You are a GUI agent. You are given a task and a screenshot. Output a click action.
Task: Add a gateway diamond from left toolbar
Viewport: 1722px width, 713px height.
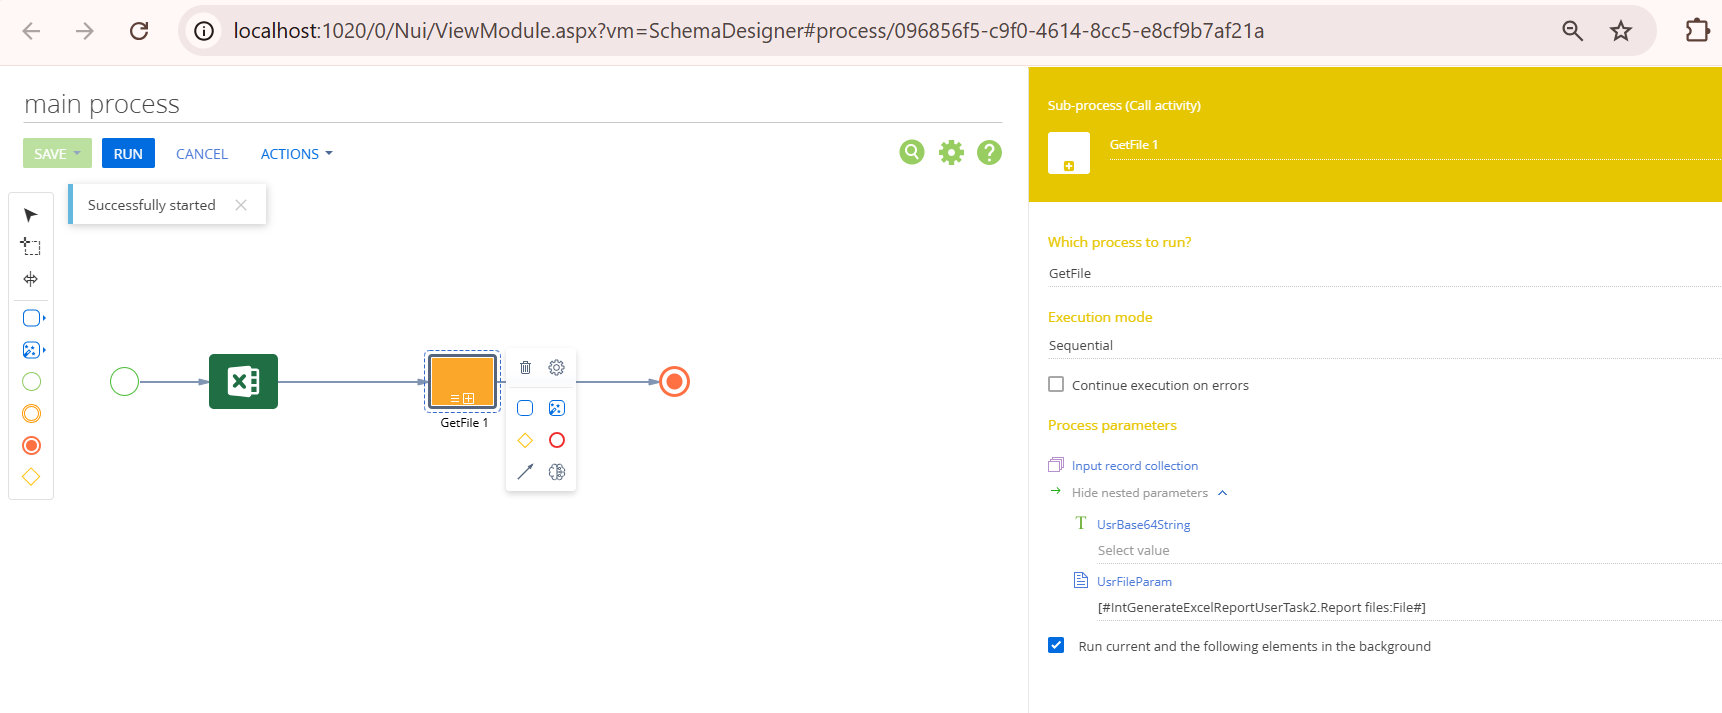[31, 477]
